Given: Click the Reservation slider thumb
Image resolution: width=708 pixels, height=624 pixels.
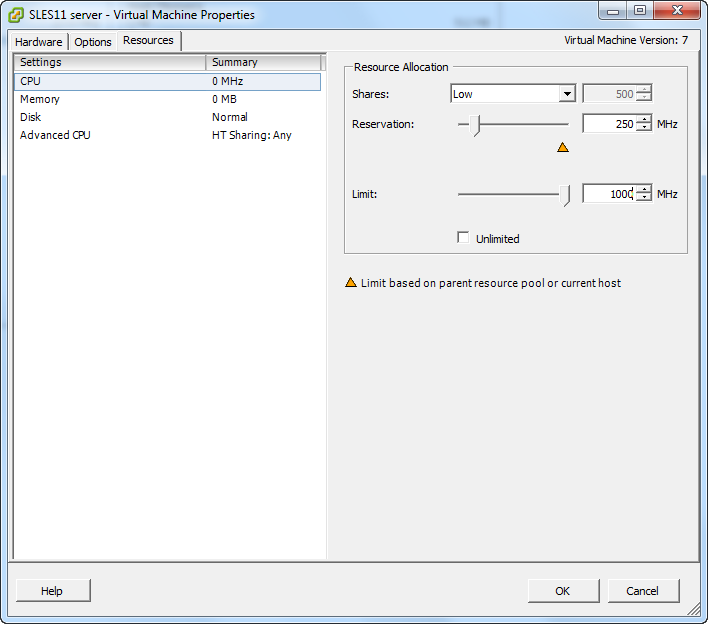Looking at the screenshot, I should tap(474, 125).
